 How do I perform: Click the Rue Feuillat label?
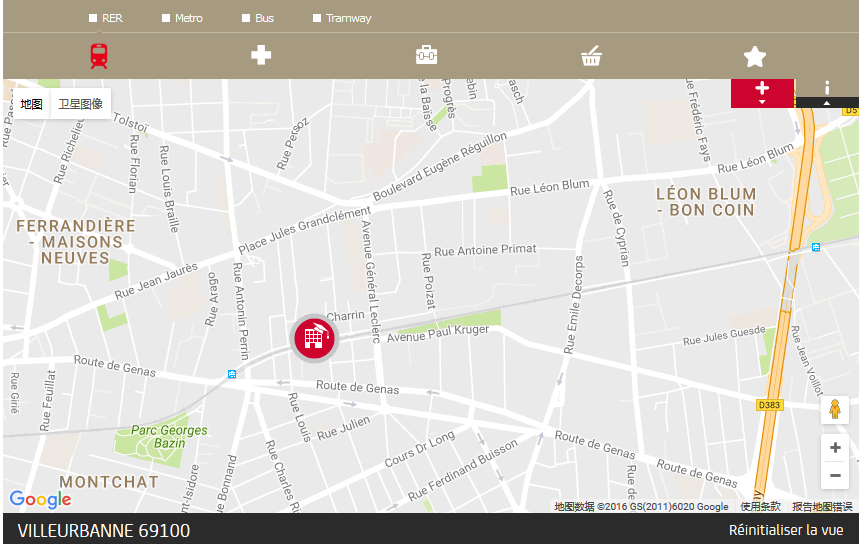48,400
